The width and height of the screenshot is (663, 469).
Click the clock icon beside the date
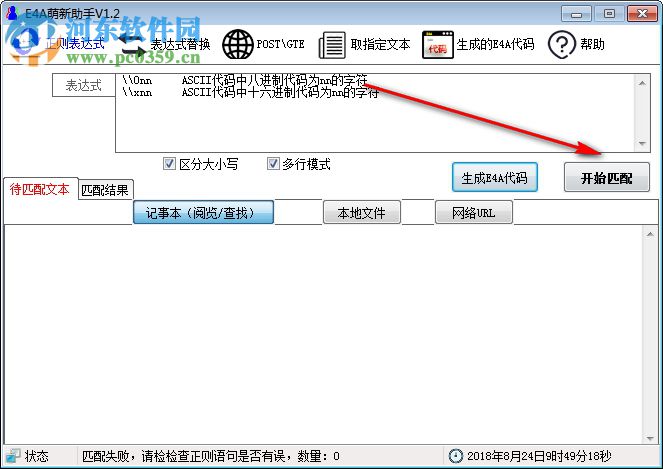point(455,456)
